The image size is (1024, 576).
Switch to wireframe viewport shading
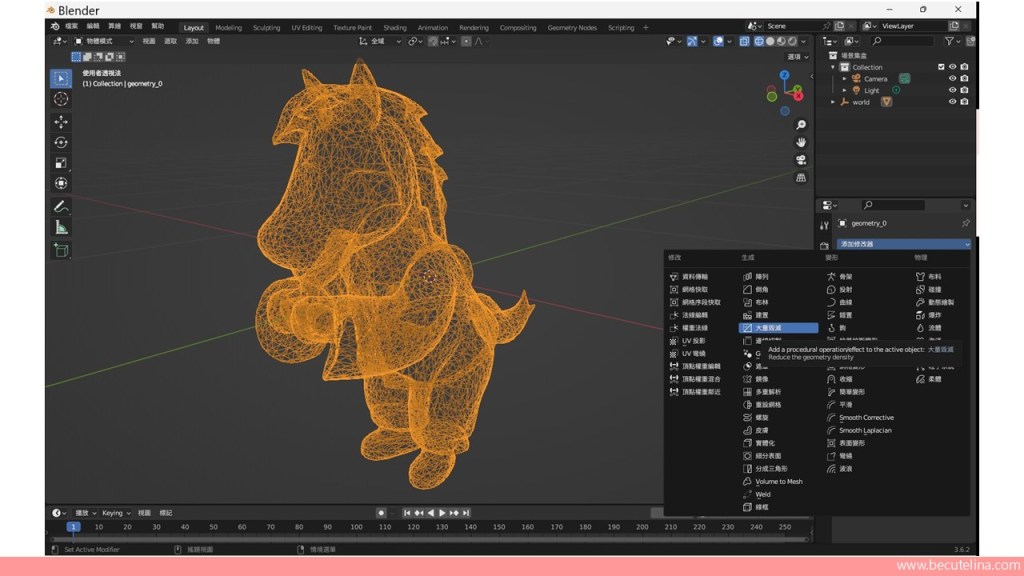pyautogui.click(x=759, y=41)
